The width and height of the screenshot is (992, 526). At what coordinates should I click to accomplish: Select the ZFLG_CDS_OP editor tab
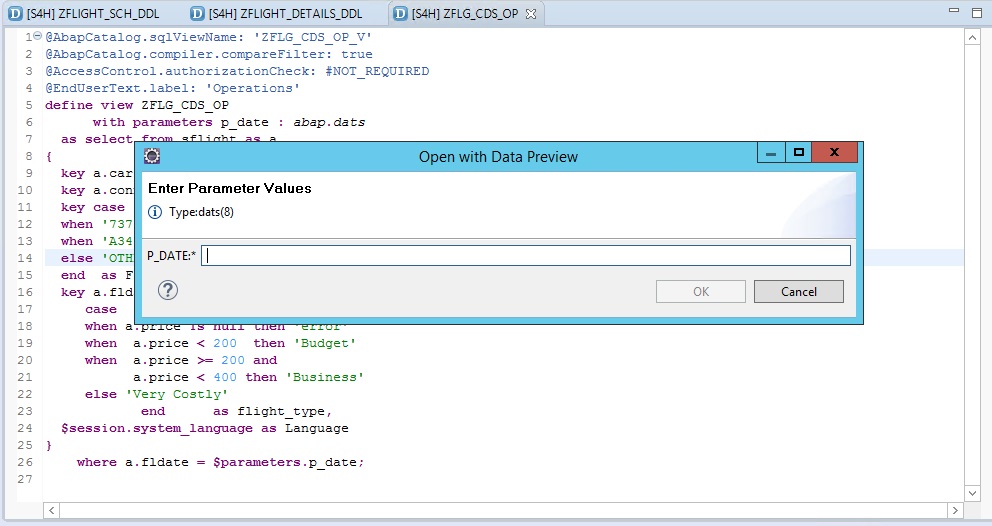464,13
